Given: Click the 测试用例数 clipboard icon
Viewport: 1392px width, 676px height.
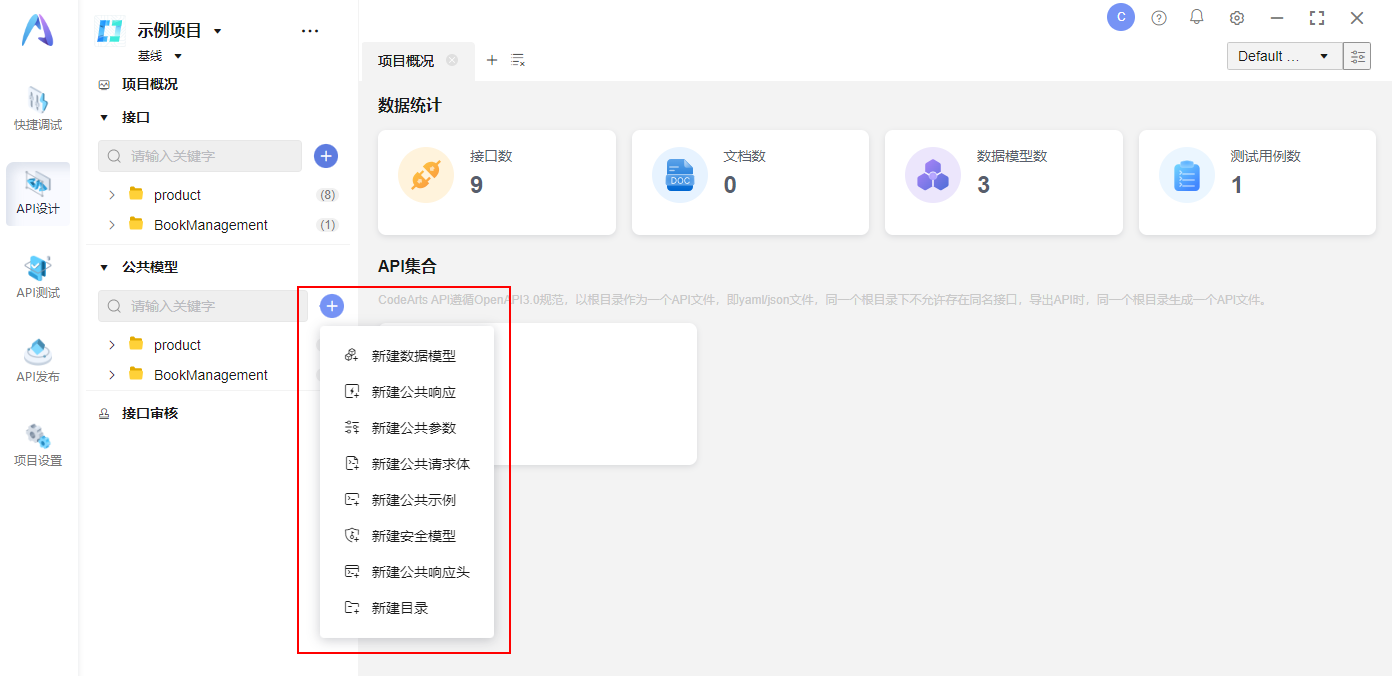Looking at the screenshot, I should coord(1187,175).
